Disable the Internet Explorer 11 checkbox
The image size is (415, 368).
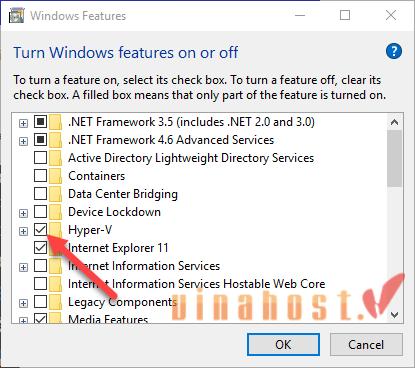pyautogui.click(x=40, y=248)
